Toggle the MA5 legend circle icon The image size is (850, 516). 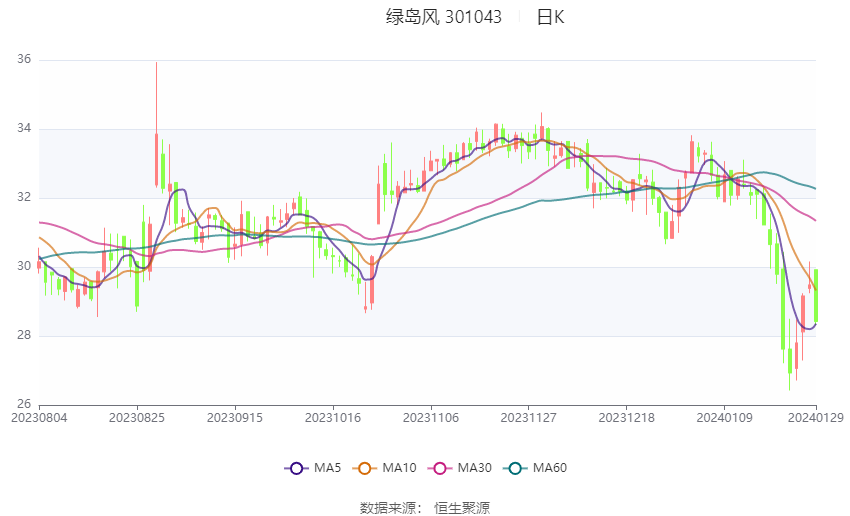pos(297,468)
